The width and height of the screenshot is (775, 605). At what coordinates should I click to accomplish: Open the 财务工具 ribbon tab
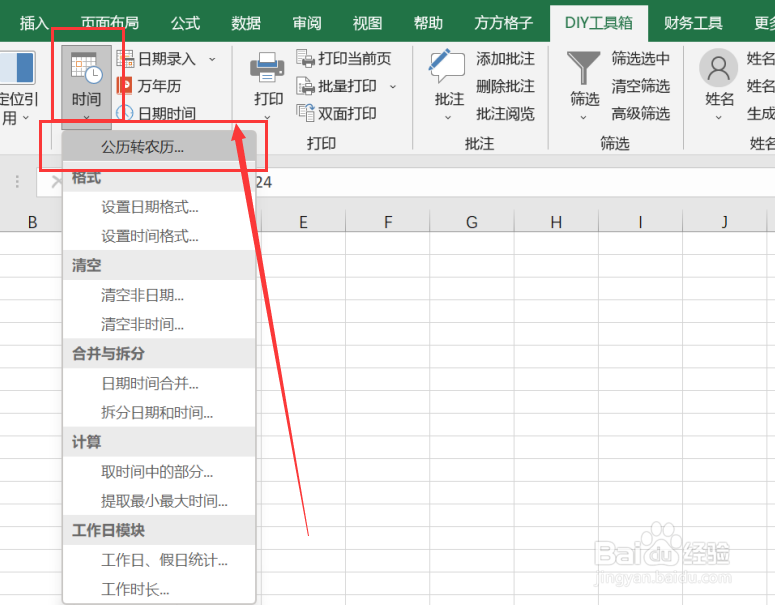pyautogui.click(x=693, y=23)
